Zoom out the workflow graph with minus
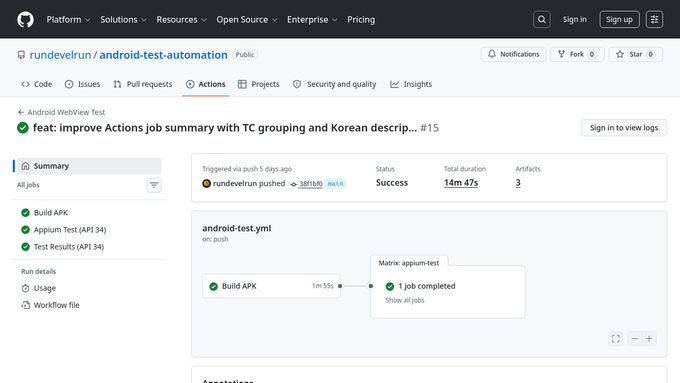Screen dimensions: 680x383 tap(634, 339)
